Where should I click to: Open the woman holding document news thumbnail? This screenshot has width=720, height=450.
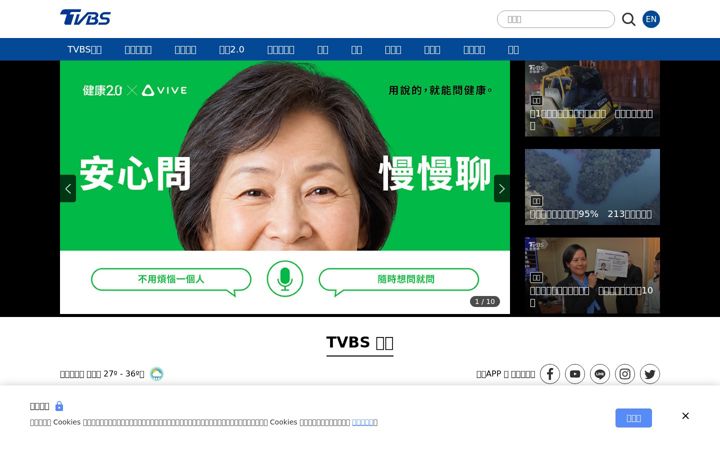pyautogui.click(x=592, y=276)
